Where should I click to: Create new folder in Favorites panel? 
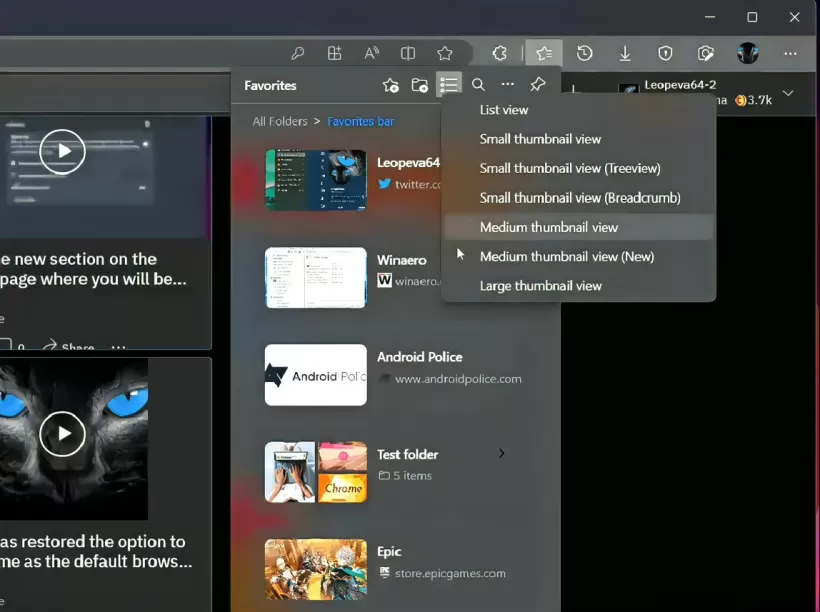(419, 85)
